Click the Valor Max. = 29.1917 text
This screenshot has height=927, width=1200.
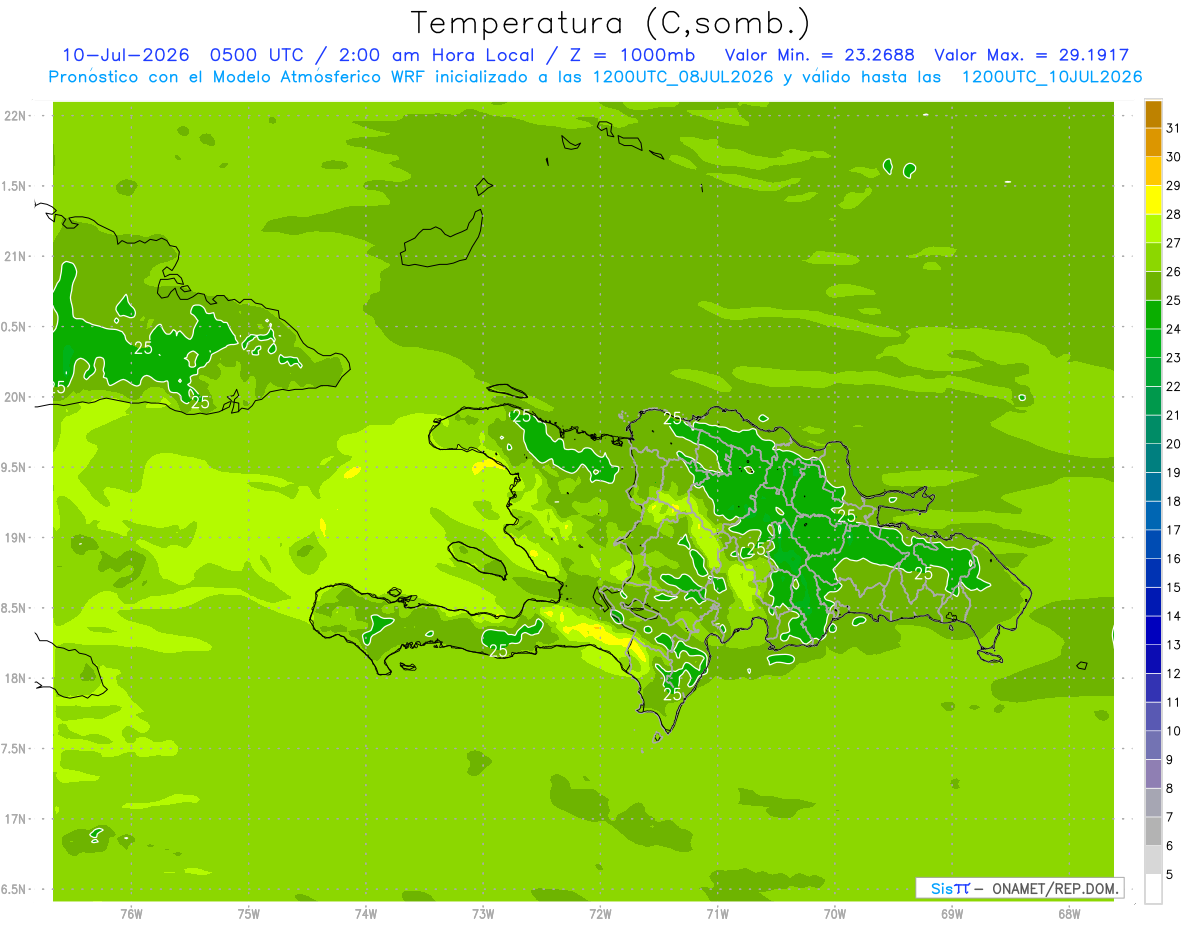click(1031, 55)
